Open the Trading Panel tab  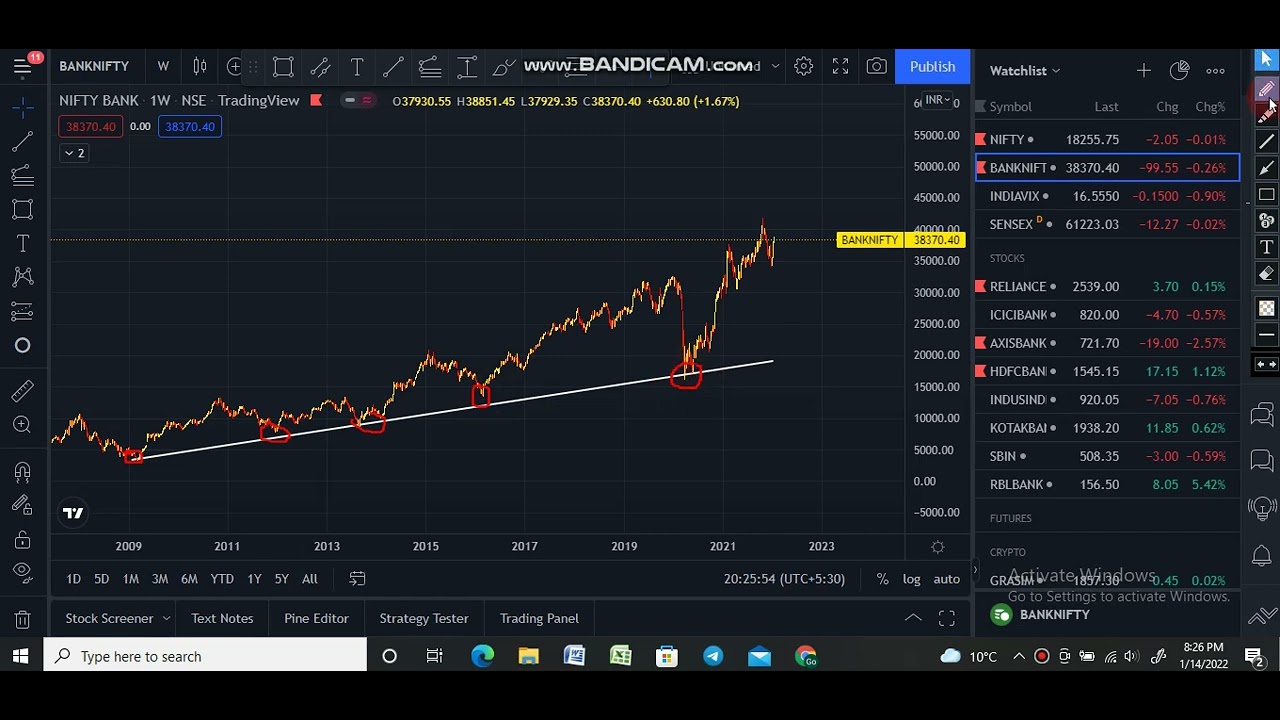[x=539, y=619]
